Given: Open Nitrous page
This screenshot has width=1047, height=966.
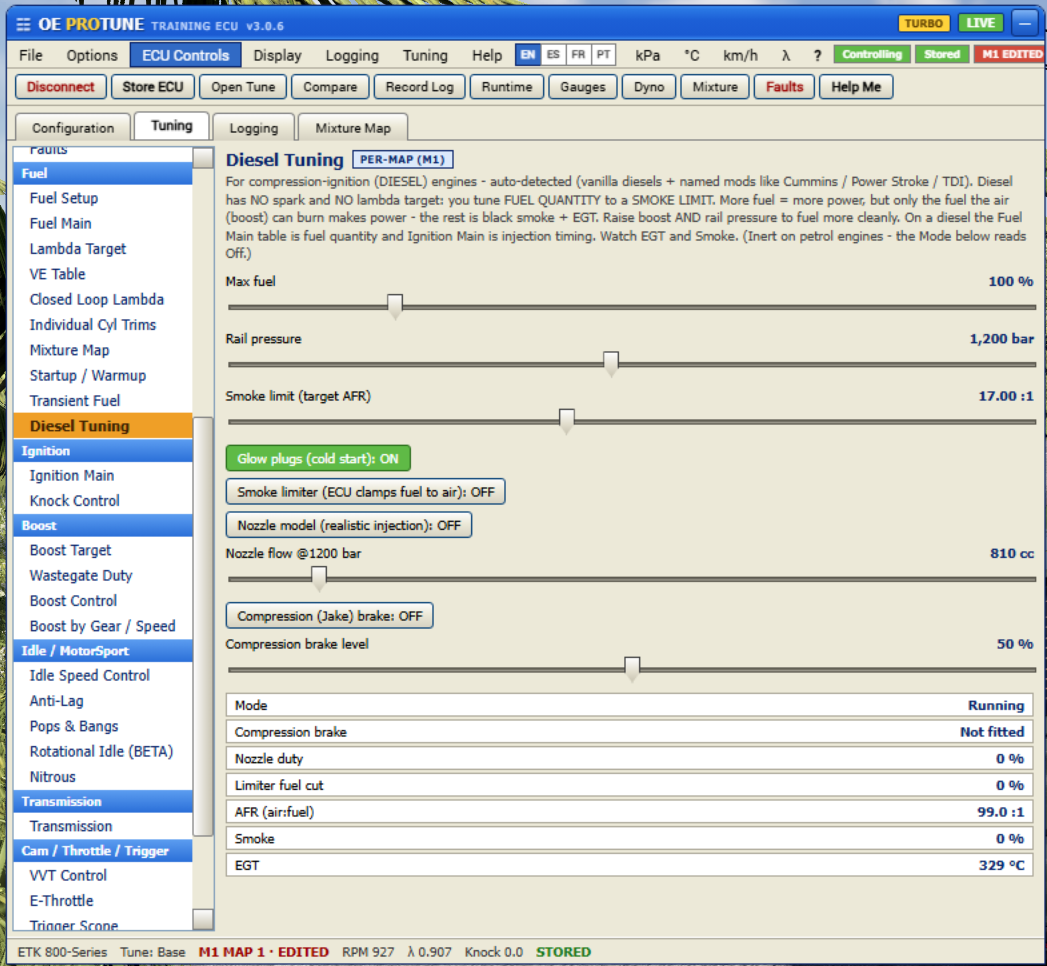Looking at the screenshot, I should coord(103,778).
